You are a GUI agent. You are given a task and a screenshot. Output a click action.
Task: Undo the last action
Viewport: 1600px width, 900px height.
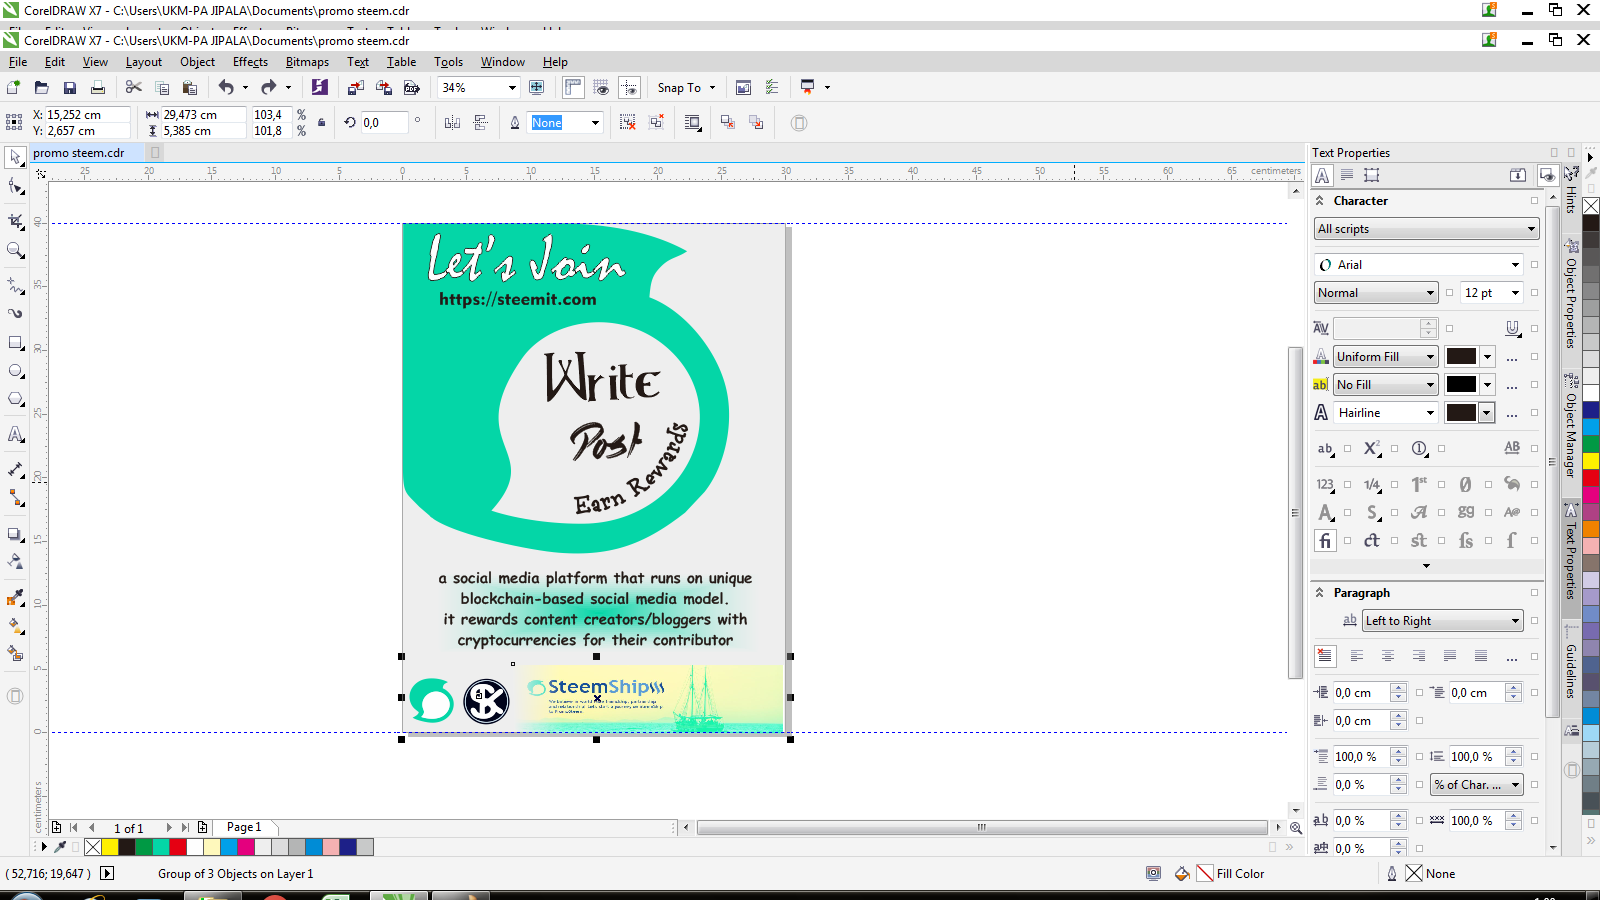click(226, 88)
